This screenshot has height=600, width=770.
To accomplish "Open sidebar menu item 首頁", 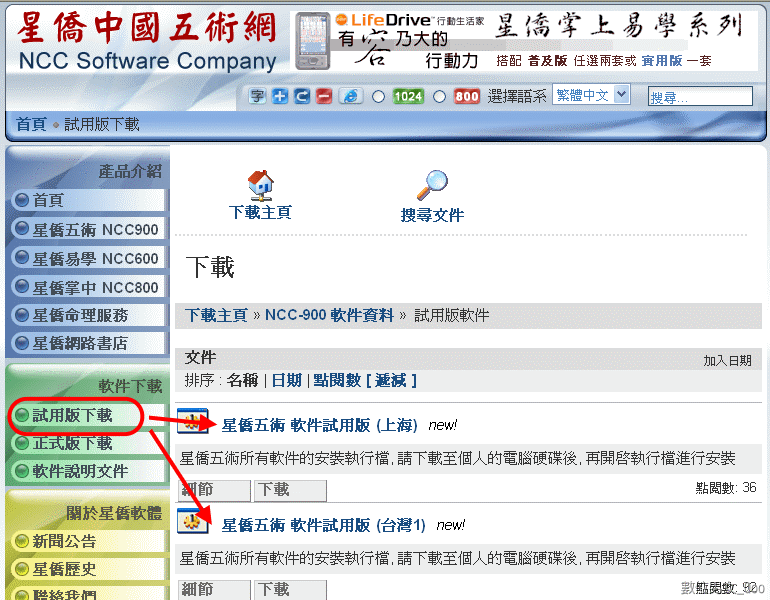I will point(88,200).
